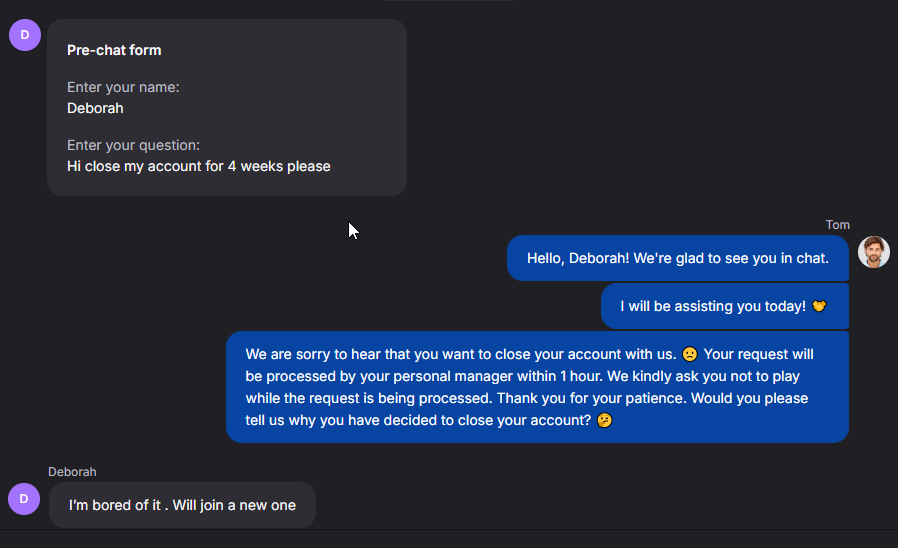Click Tom's agent profile photo
The height and width of the screenshot is (548, 898).
coord(873,252)
